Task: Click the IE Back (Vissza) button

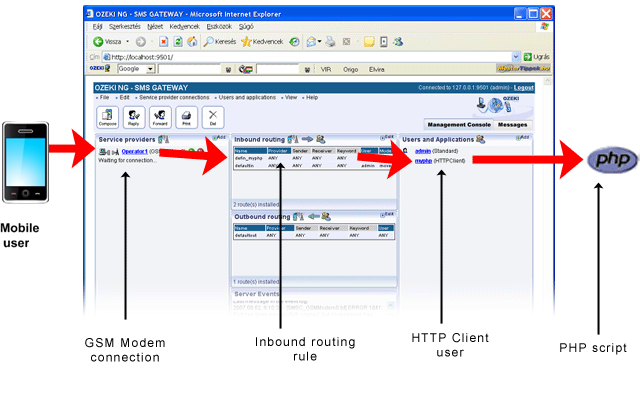Action: [x=107, y=42]
